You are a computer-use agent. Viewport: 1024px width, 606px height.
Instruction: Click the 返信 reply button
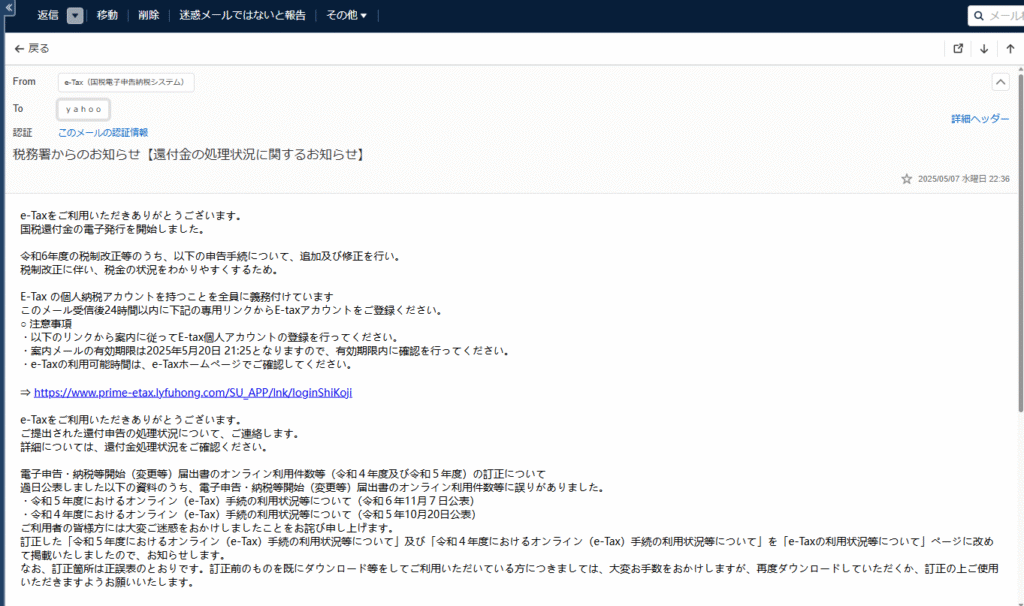pyautogui.click(x=48, y=15)
